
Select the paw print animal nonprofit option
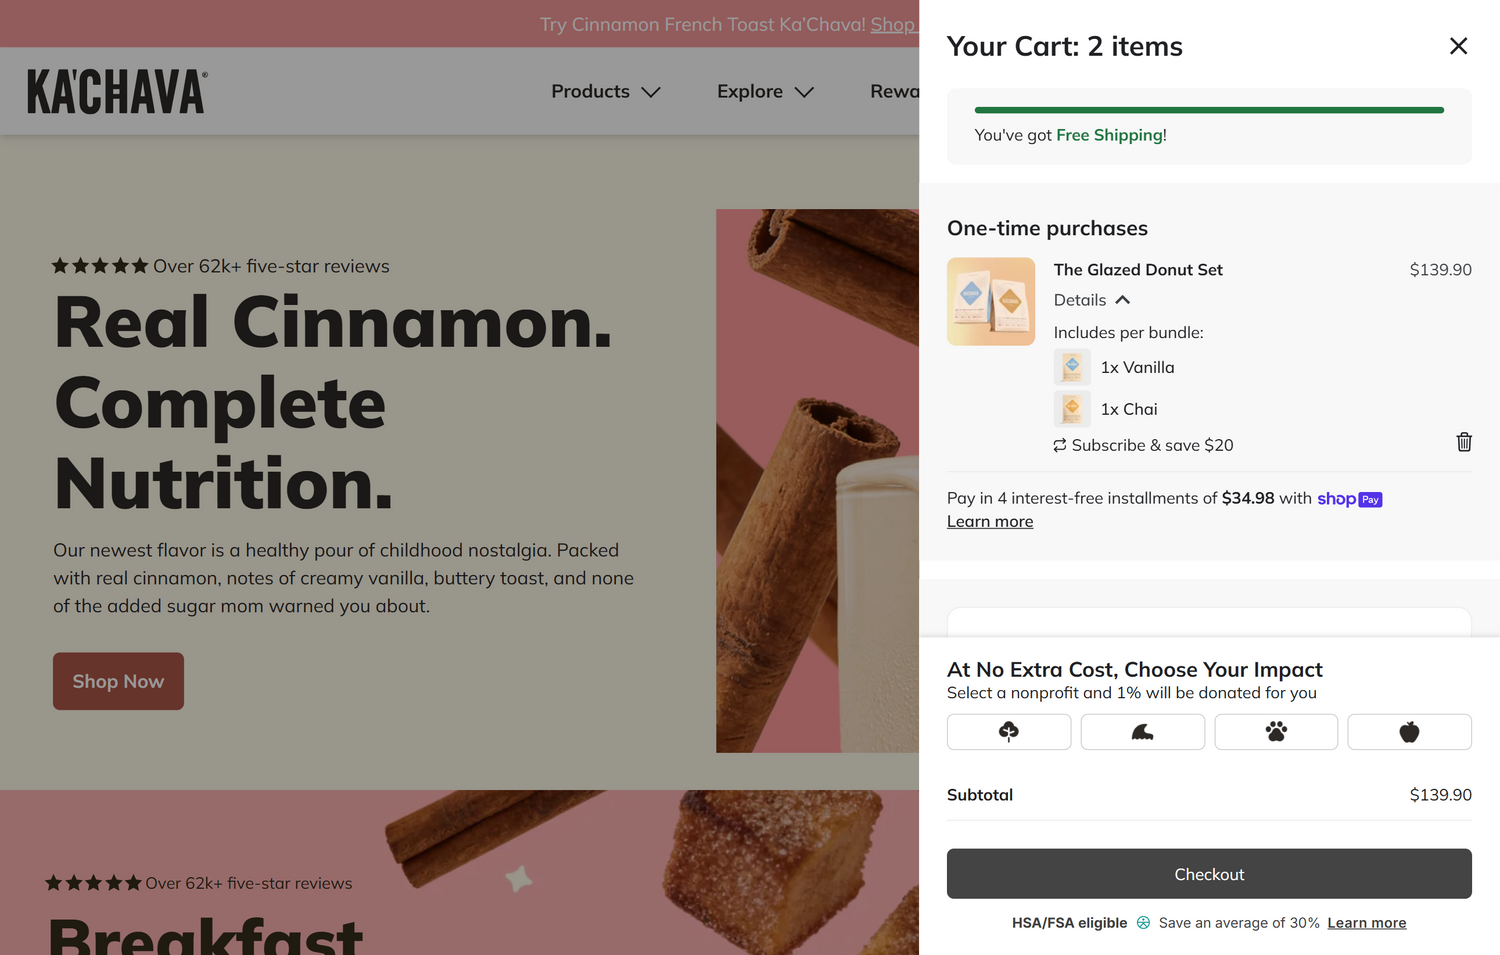1276,732
